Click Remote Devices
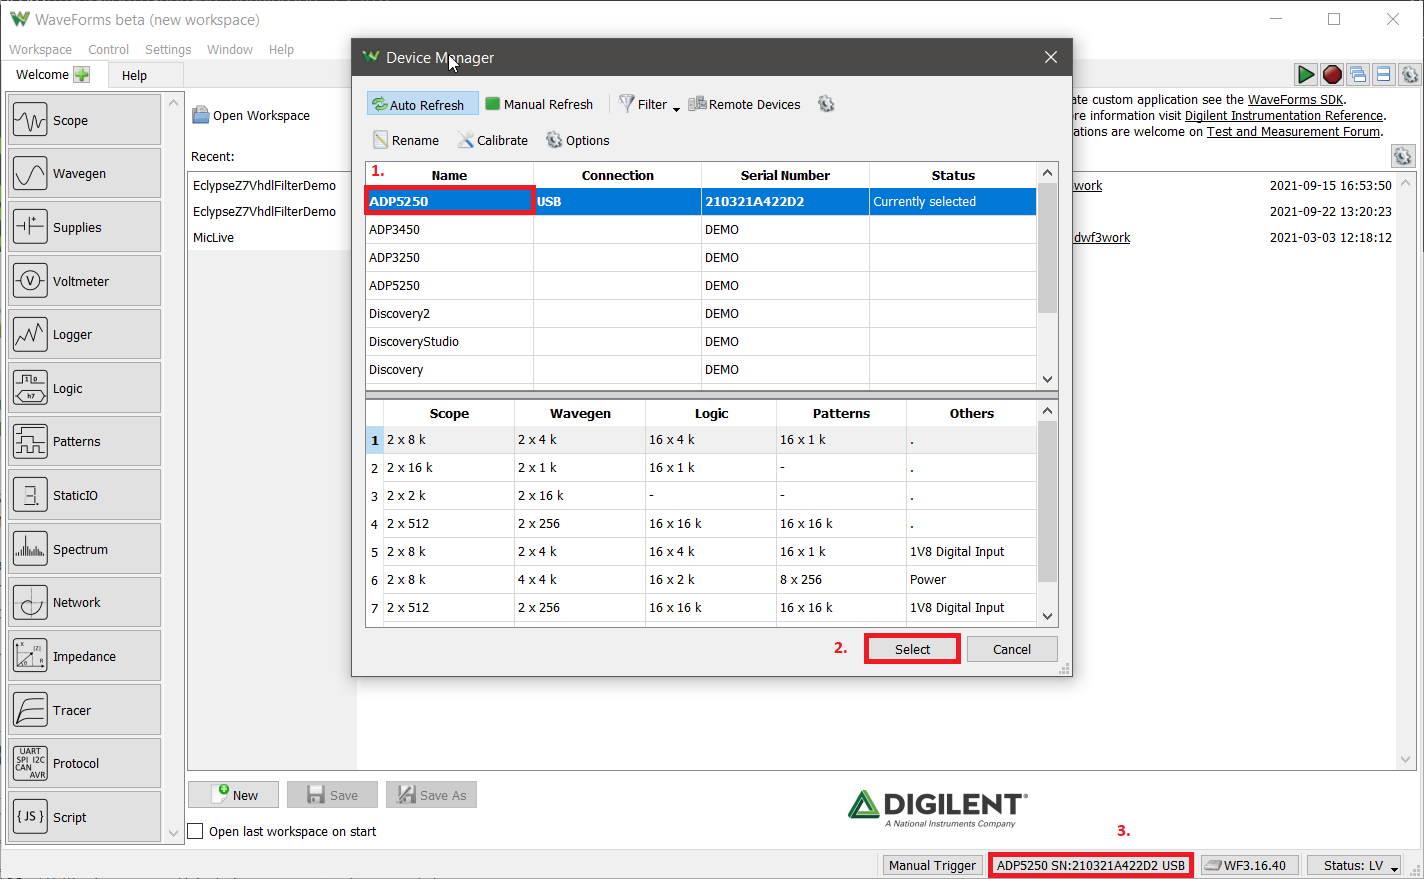 tap(744, 104)
